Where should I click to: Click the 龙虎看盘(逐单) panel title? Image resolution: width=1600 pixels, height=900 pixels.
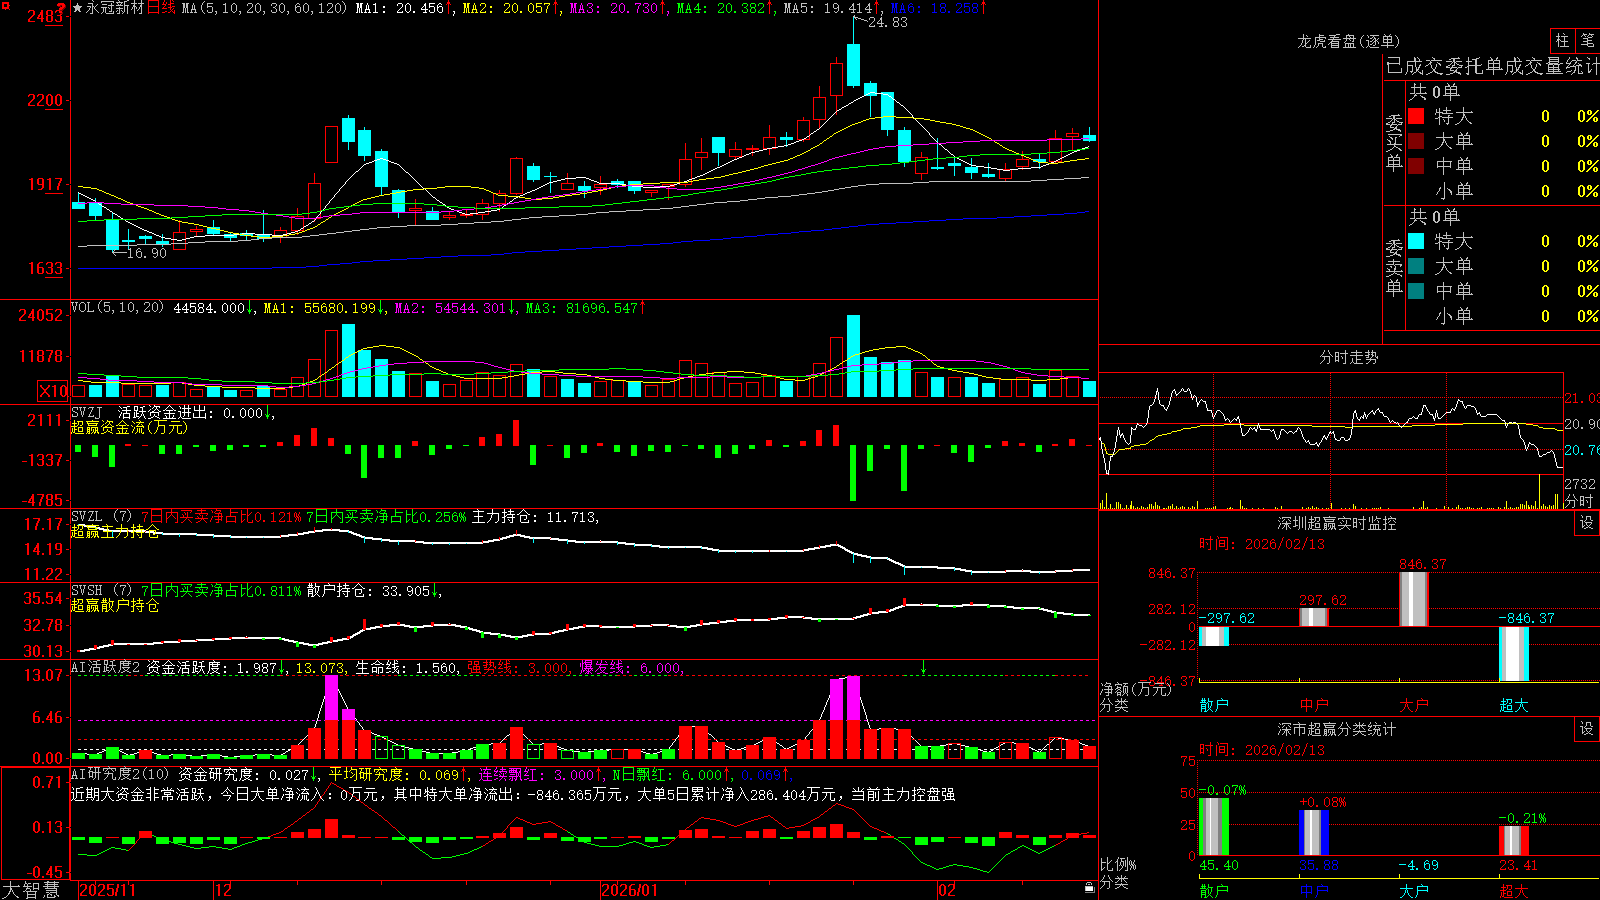1349,41
